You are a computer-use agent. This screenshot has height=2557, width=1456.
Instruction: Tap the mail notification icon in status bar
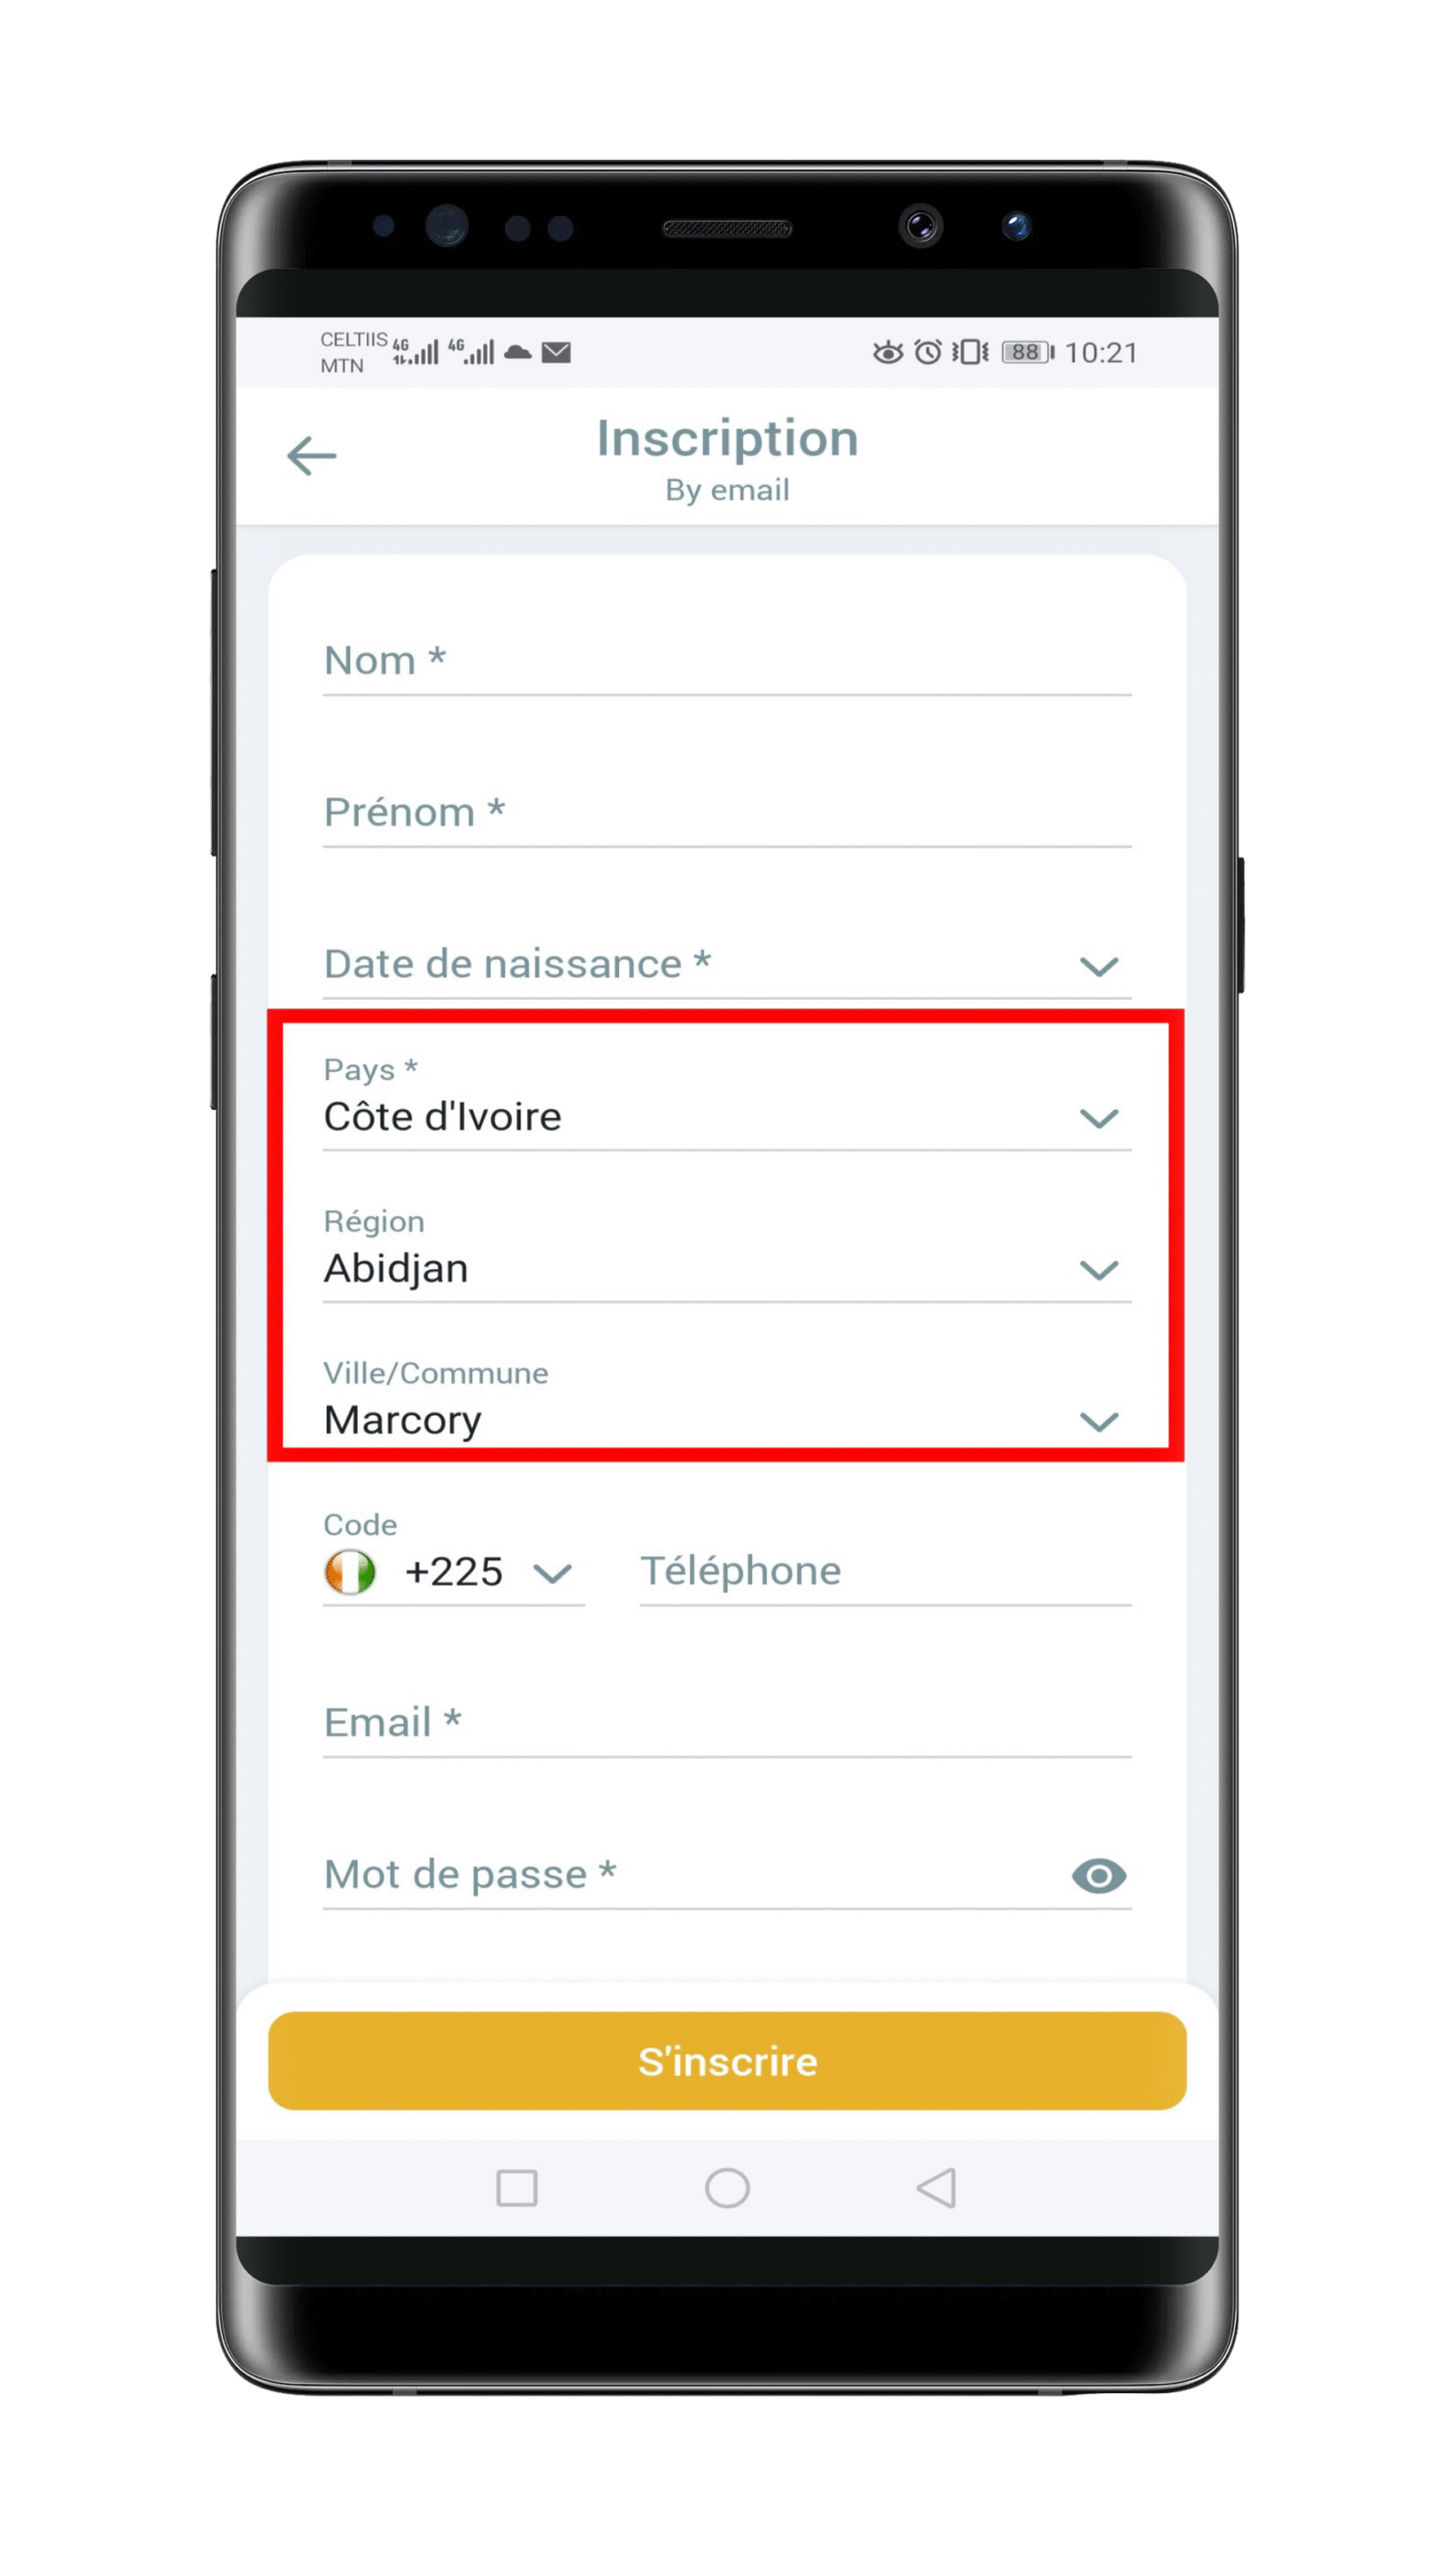point(556,352)
